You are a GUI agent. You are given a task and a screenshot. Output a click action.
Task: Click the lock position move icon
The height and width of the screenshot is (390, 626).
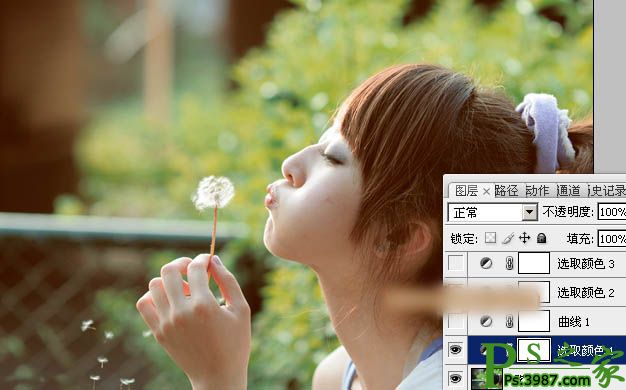(524, 238)
